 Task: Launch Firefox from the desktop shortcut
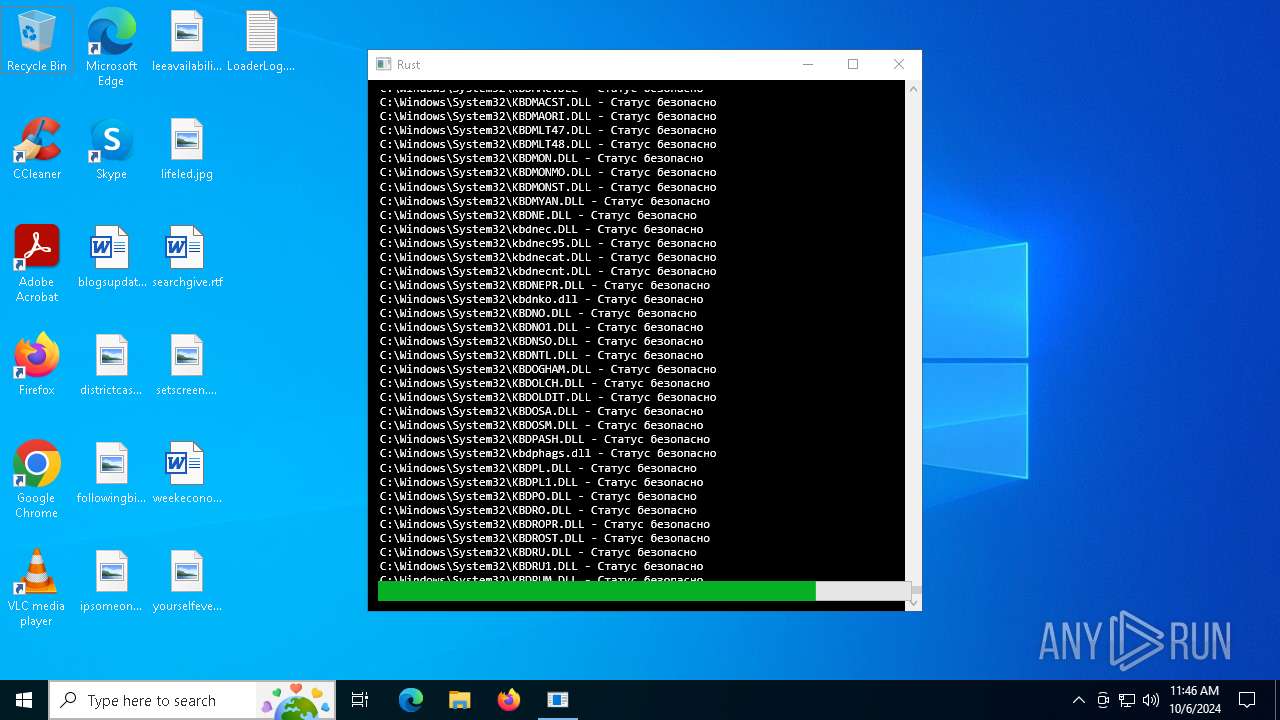coord(37,365)
